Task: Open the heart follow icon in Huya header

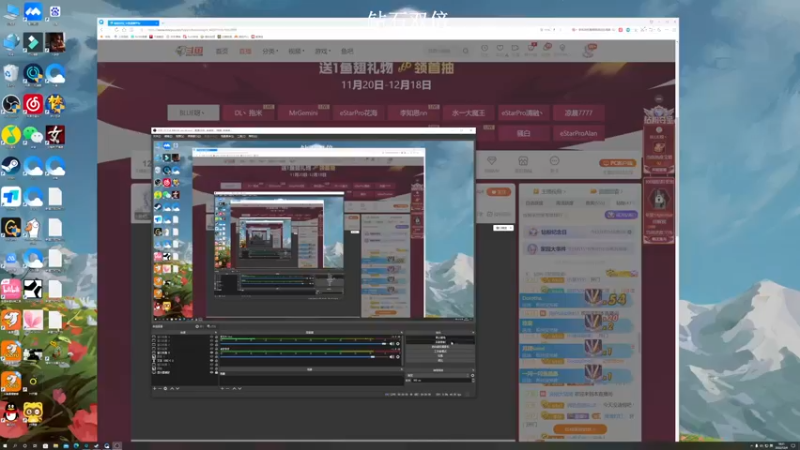Action: pyautogui.click(x=500, y=49)
